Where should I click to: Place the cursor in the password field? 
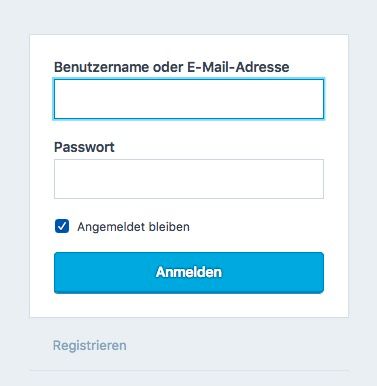pyautogui.click(x=189, y=179)
